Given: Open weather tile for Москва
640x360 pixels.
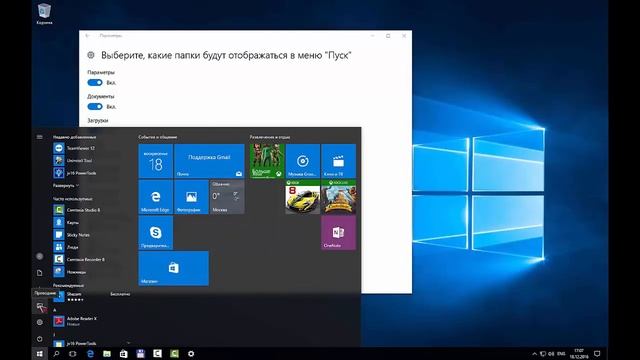Looking at the screenshot, I should coord(227,197).
